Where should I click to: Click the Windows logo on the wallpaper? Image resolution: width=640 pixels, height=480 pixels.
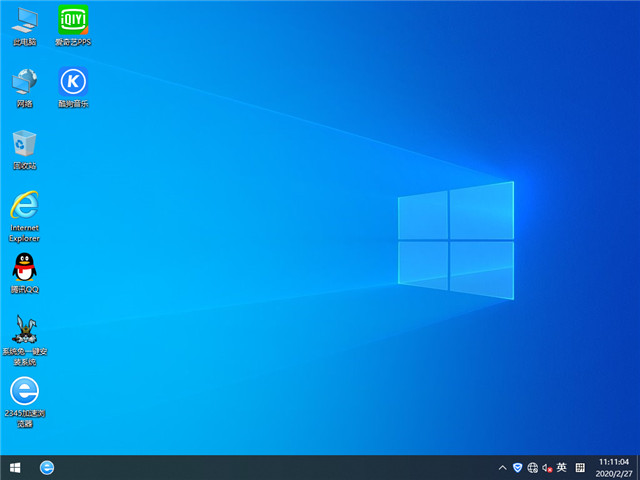coord(455,238)
